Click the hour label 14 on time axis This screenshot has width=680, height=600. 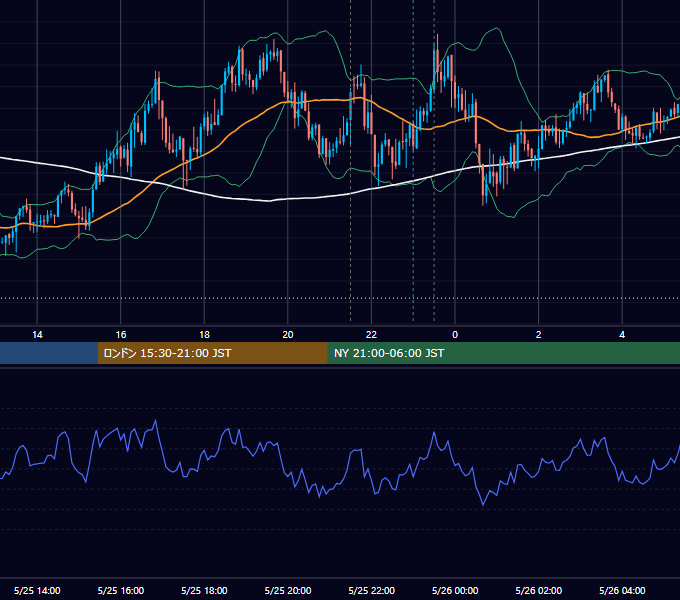[37, 335]
